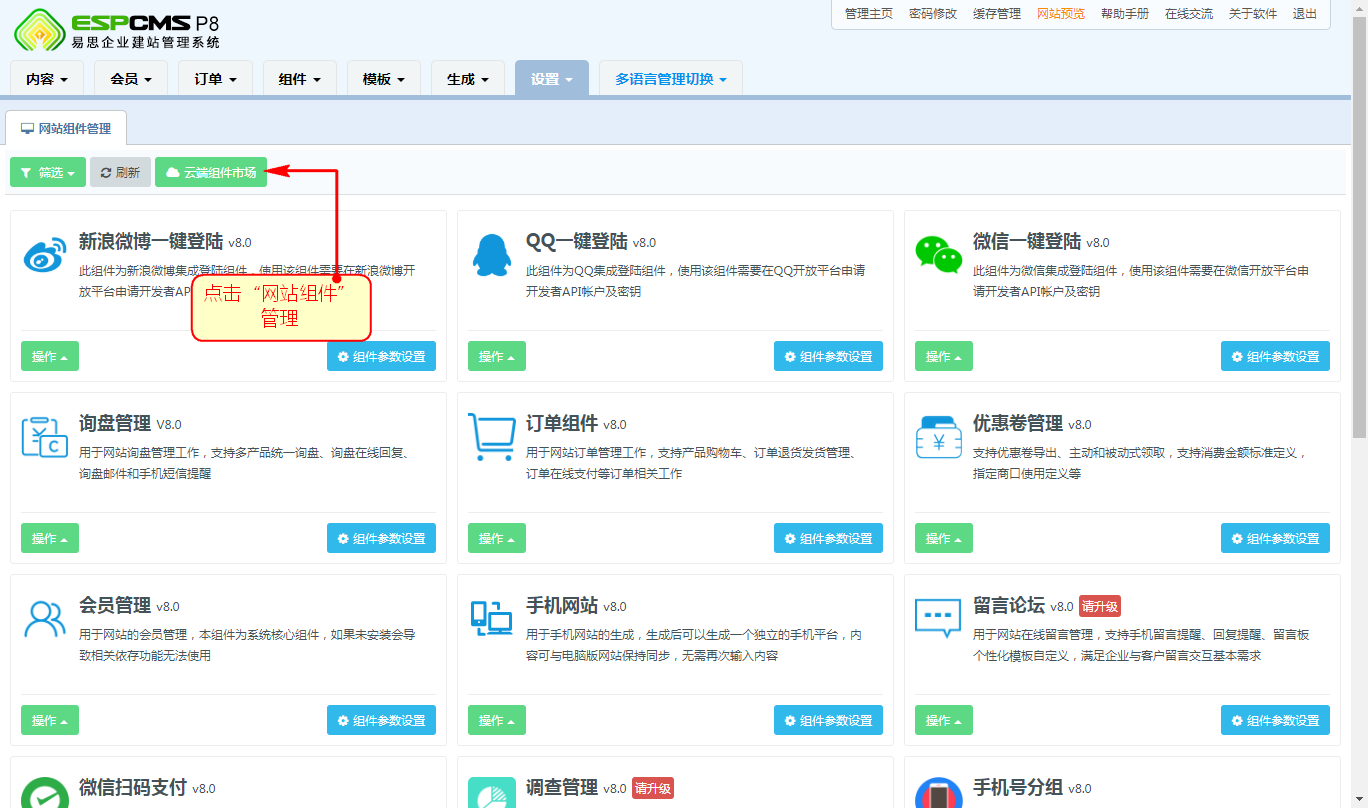Click the Sina Weibo login component icon

tap(44, 257)
